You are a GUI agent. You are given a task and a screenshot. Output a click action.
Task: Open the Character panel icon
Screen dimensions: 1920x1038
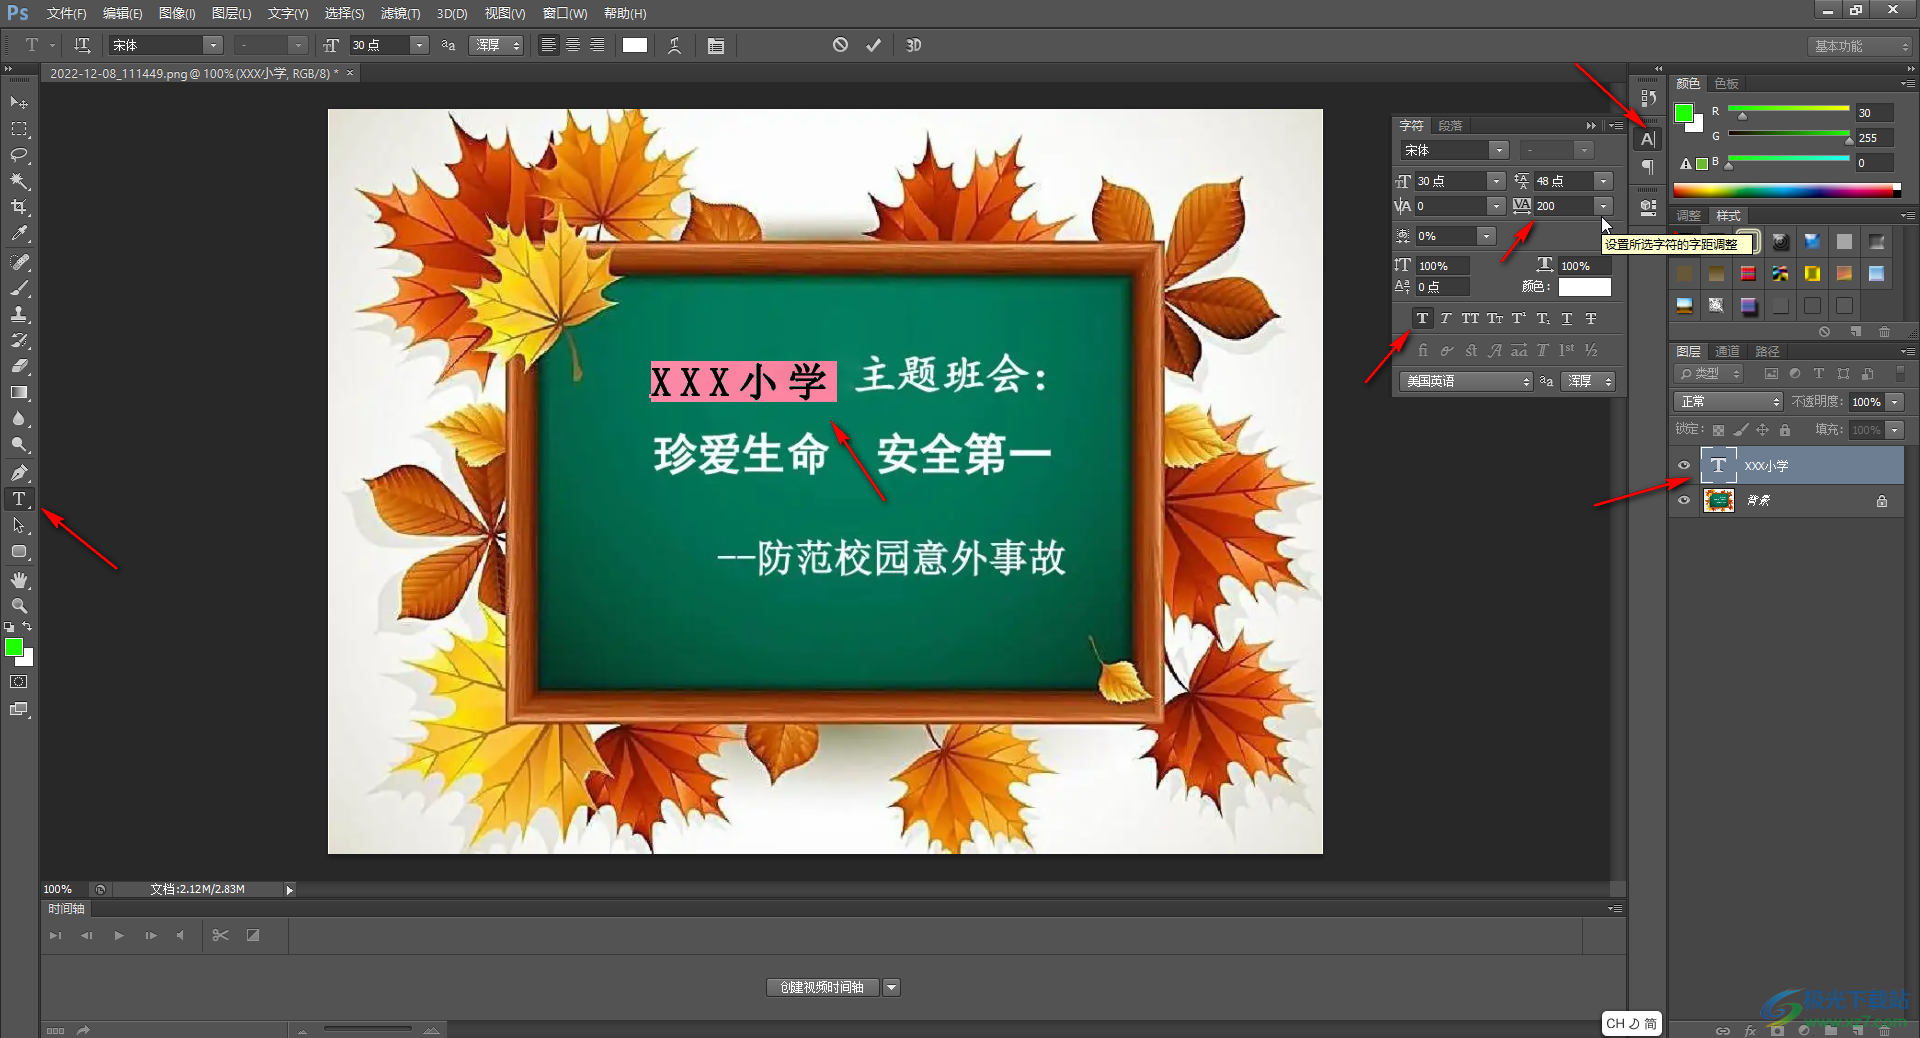(1648, 139)
